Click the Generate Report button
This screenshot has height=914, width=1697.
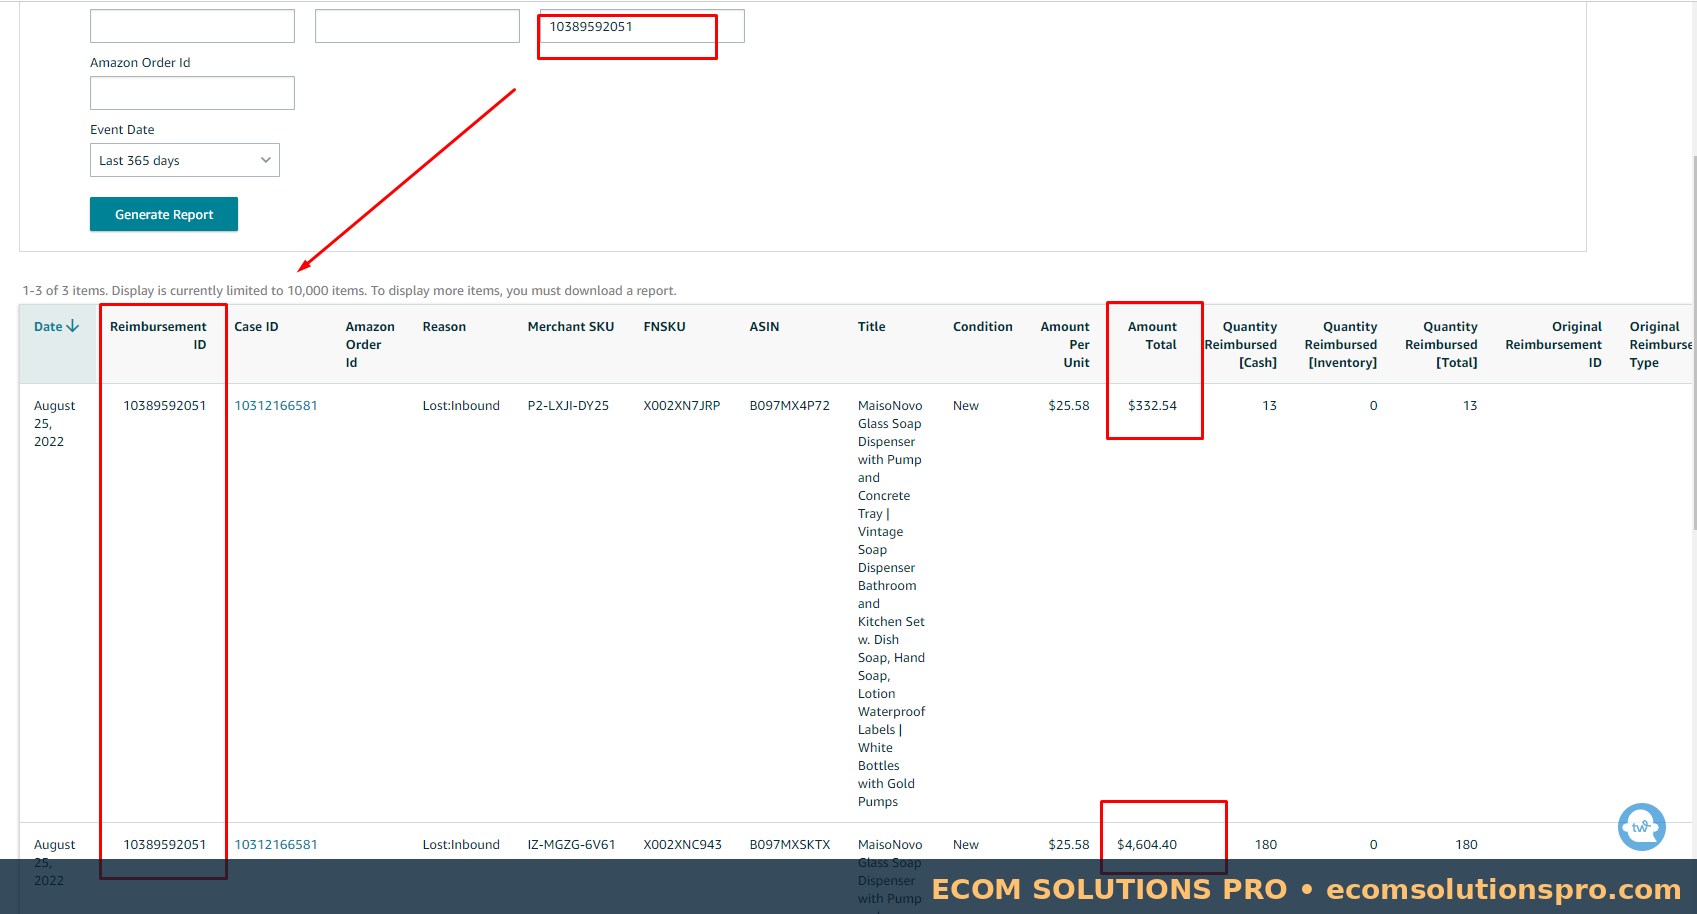[164, 214]
